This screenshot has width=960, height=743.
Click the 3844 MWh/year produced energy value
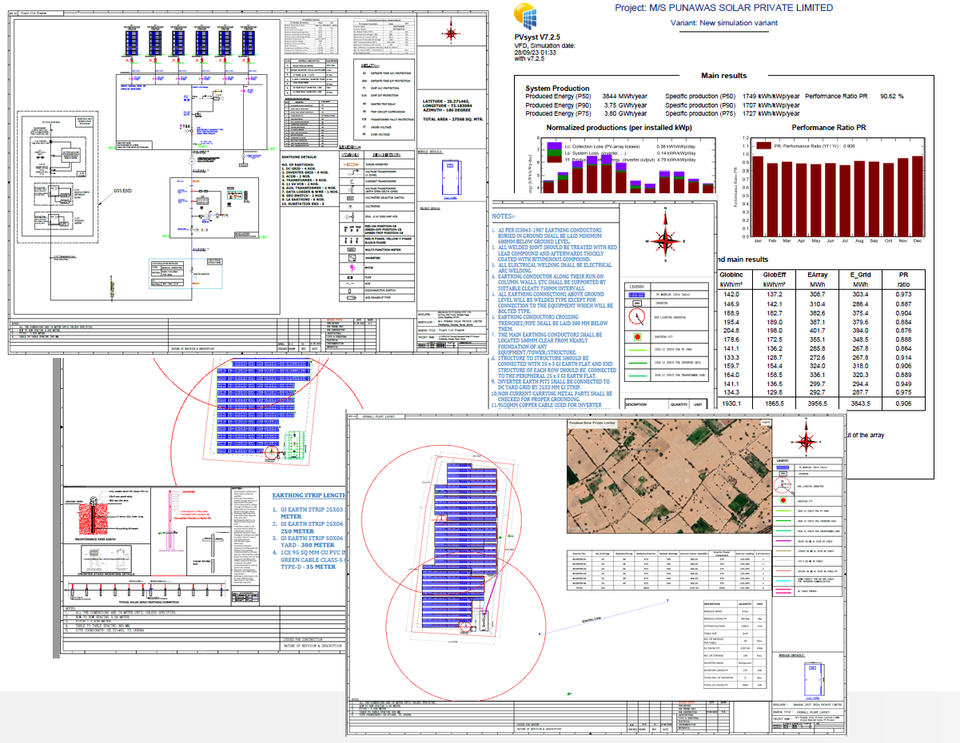pos(624,97)
